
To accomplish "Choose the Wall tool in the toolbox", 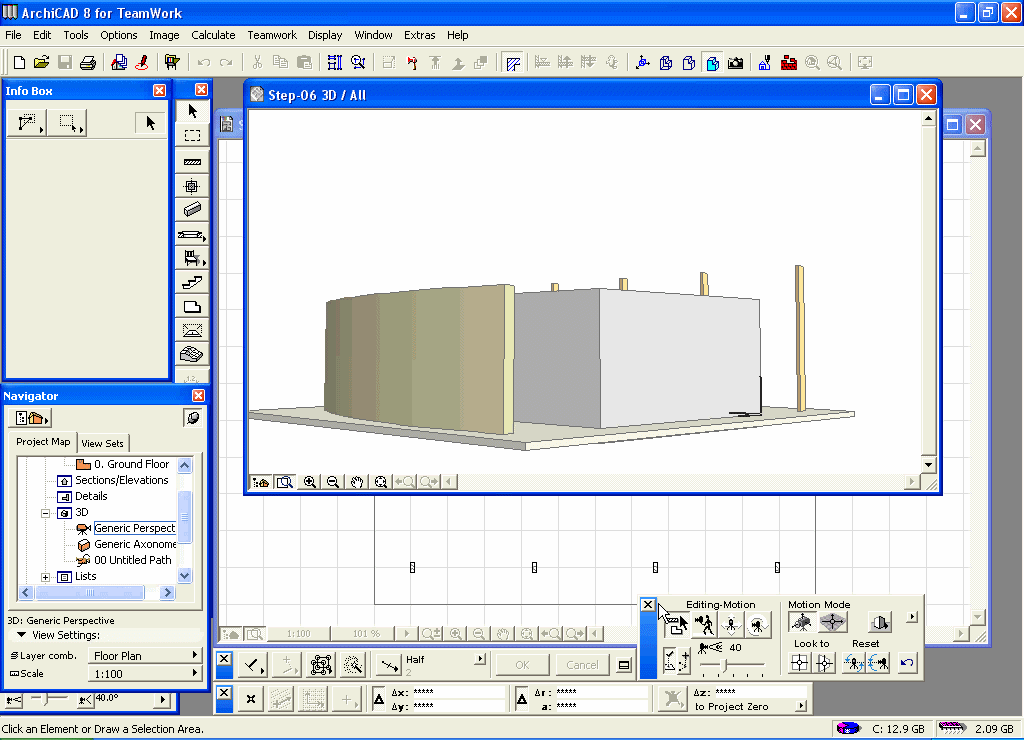I will (x=192, y=161).
